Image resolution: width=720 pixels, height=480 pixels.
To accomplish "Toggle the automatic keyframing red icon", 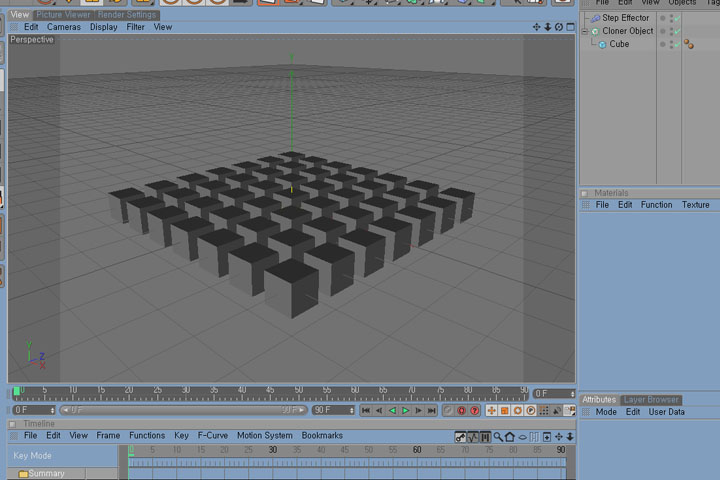I will 461,410.
